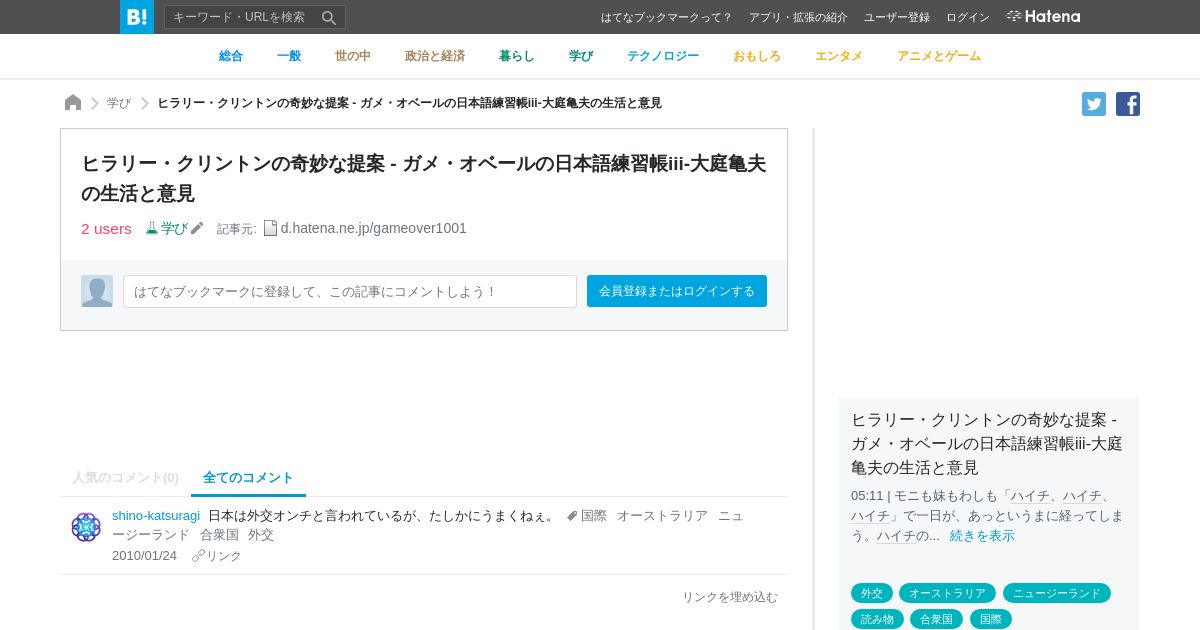Select 一般 category menu

(x=289, y=56)
